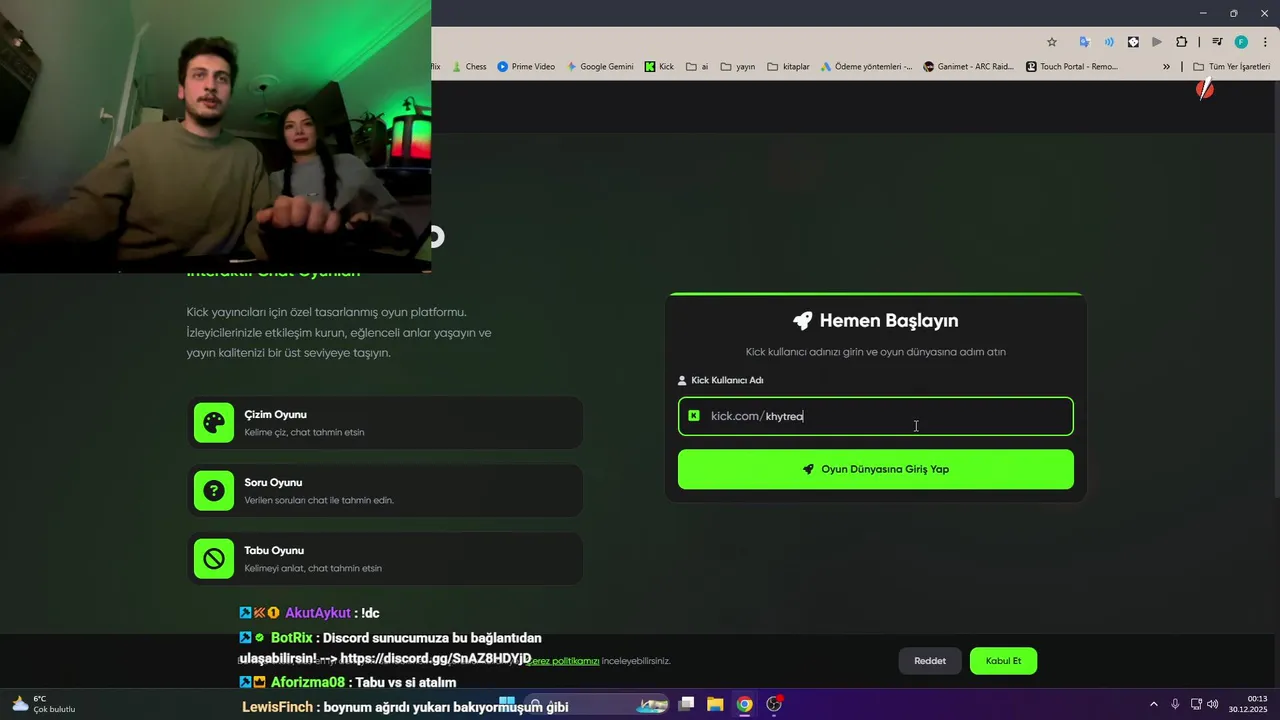Viewport: 1280px width, 720px height.
Task: Expand the 'kitaplar' bookmark folder
Action: [x=788, y=67]
